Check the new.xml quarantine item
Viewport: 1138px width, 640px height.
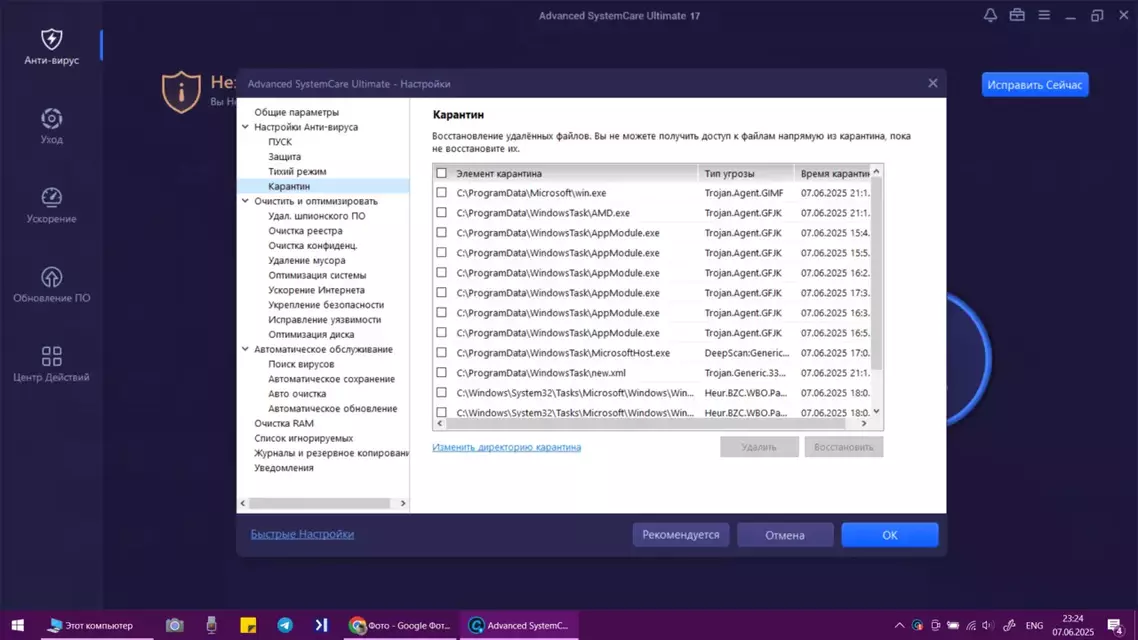(441, 372)
